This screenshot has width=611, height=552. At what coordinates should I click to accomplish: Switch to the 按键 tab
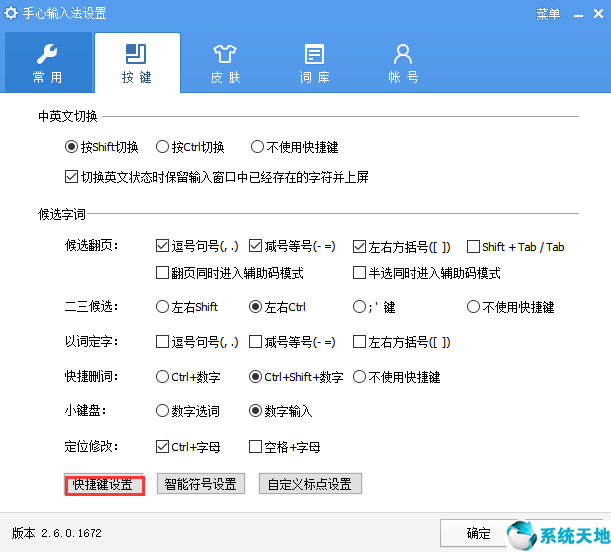(x=137, y=62)
